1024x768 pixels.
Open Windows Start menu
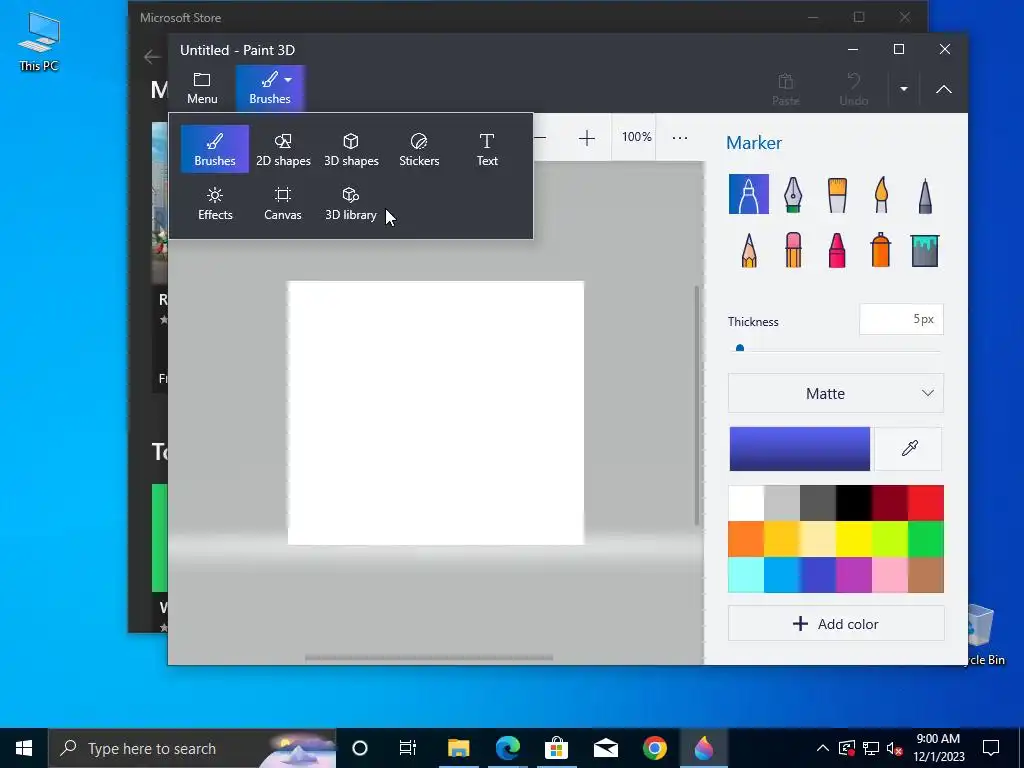point(24,748)
